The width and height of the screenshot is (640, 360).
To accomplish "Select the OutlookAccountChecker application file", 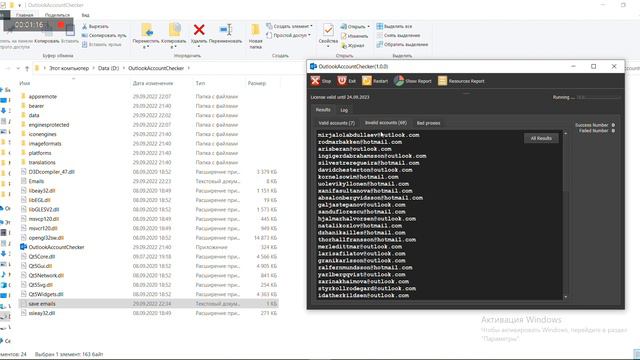I will click(56, 247).
